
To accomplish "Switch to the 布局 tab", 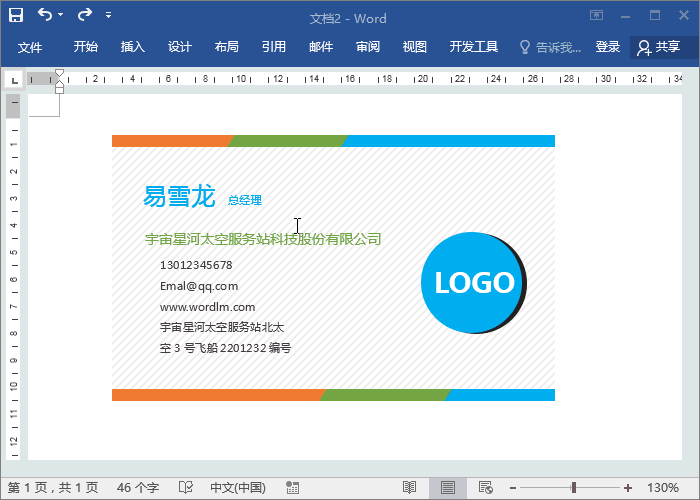I will pyautogui.click(x=227, y=47).
